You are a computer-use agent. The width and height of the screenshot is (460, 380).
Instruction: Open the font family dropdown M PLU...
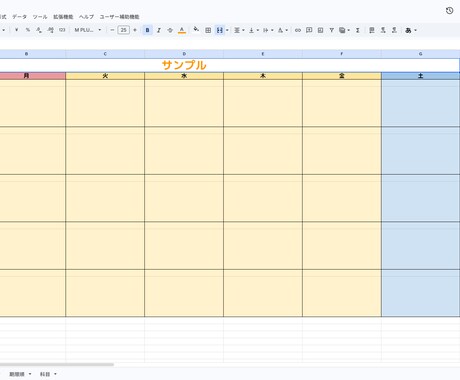click(x=87, y=30)
